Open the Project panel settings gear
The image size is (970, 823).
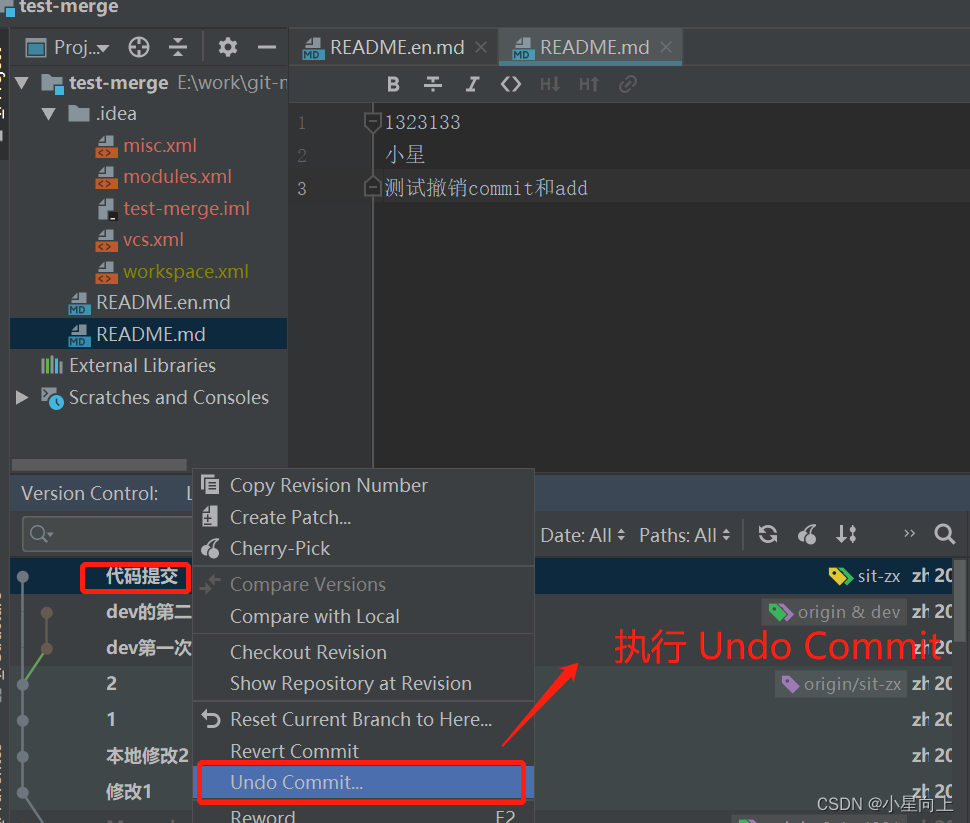coord(227,46)
